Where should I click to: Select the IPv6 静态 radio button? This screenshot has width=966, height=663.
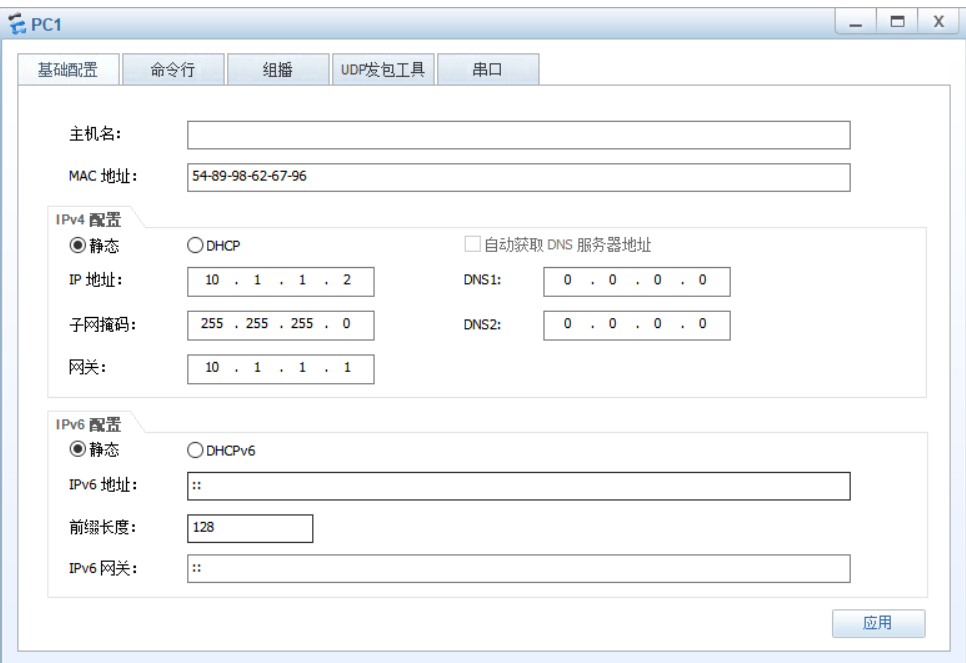[x=78, y=449]
